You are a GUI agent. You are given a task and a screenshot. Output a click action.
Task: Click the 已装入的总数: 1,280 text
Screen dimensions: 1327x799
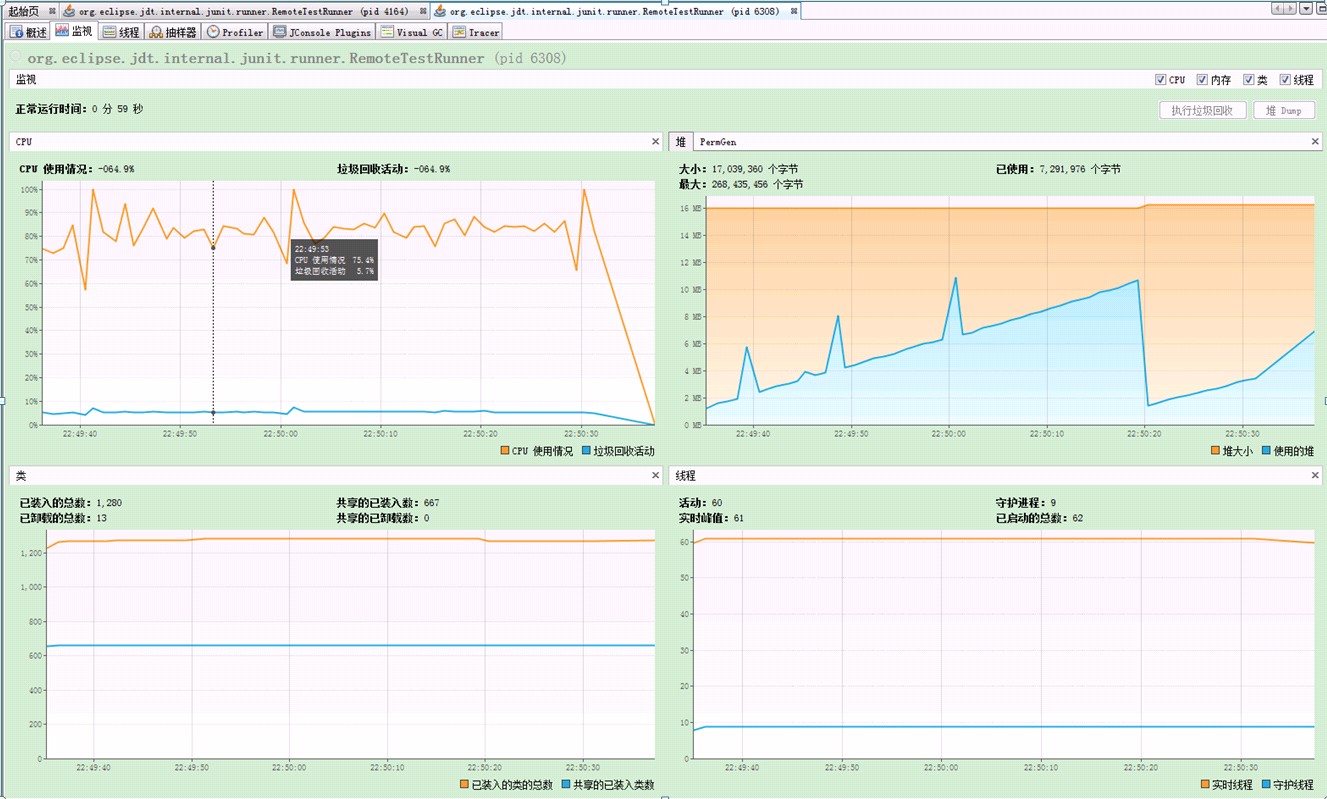(x=71, y=503)
